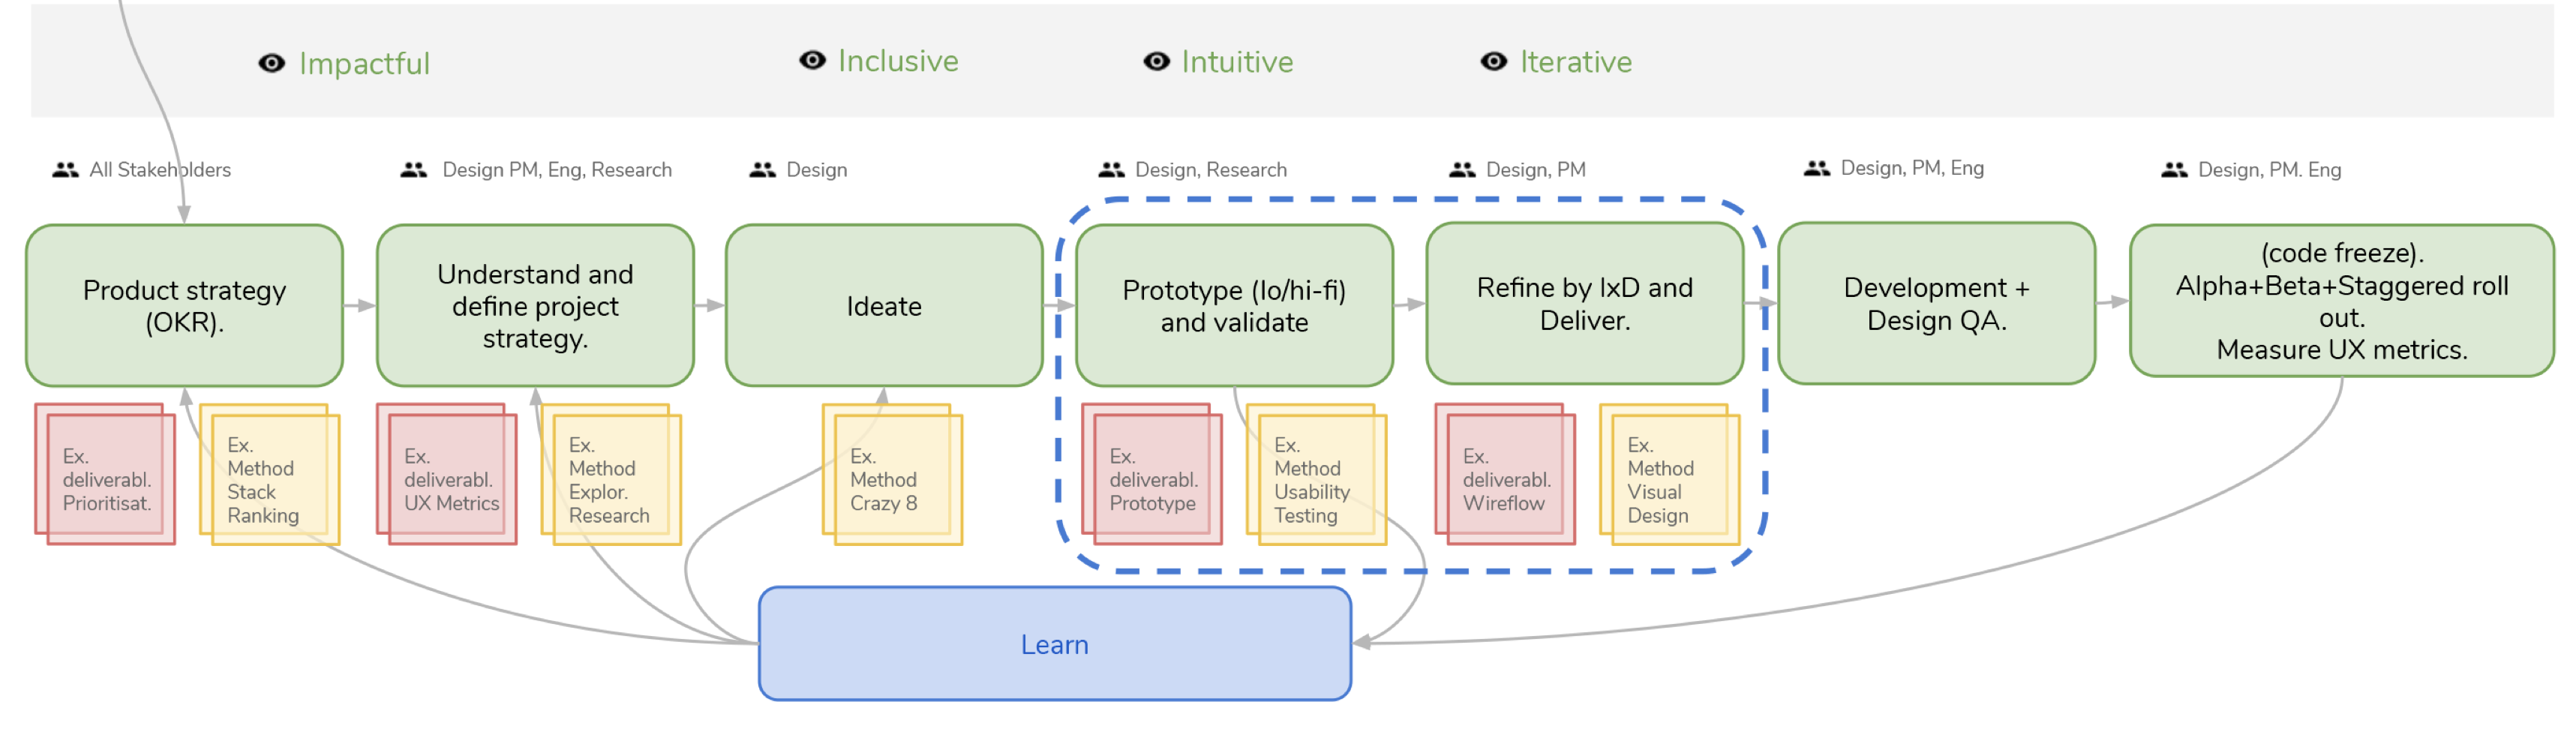Click the people icon above the Ideate box
The height and width of the screenshot is (732, 2576).
click(x=762, y=170)
